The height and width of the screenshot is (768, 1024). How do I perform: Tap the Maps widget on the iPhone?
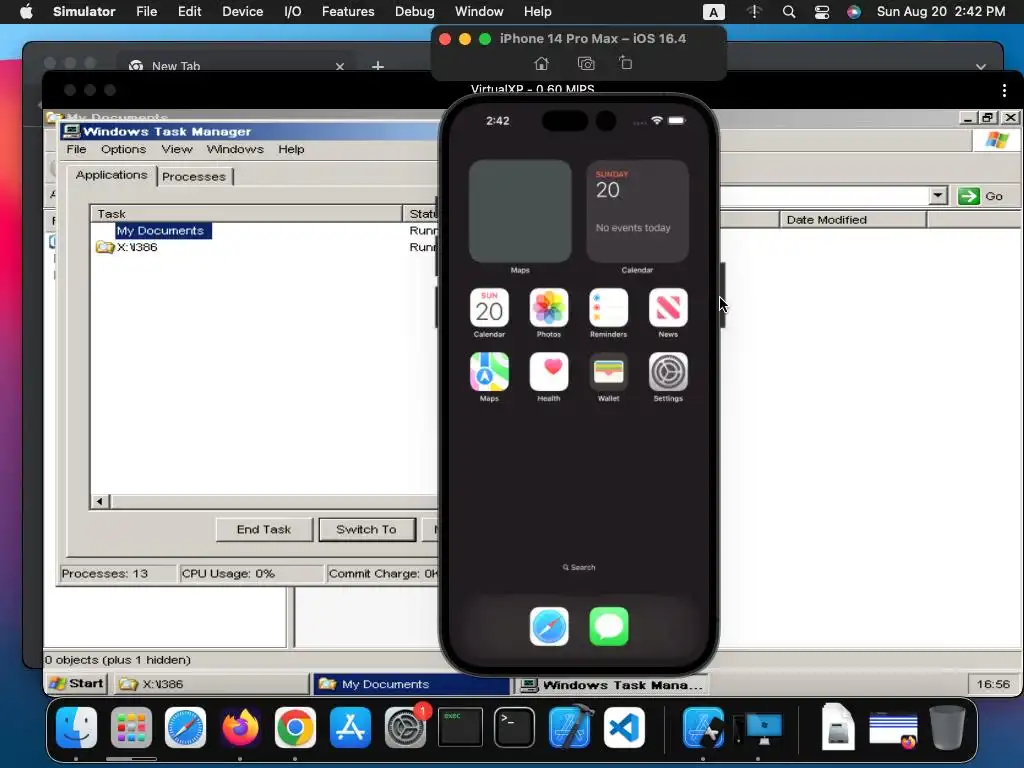[520, 211]
